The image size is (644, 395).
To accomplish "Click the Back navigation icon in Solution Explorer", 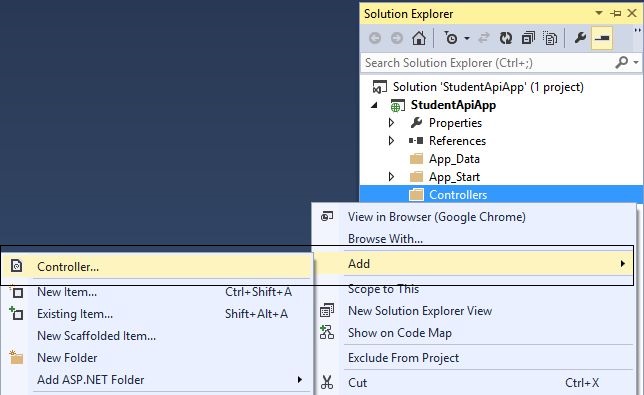I will pyautogui.click(x=375, y=38).
